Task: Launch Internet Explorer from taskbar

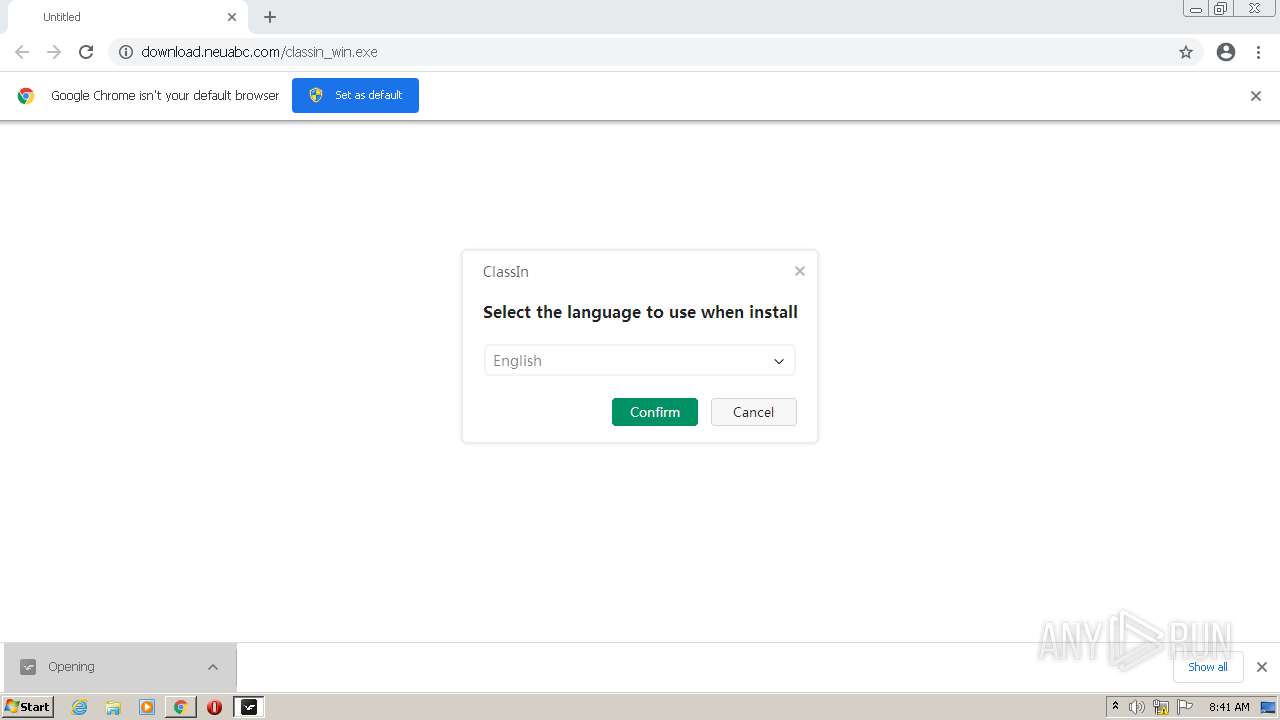Action: pos(80,707)
